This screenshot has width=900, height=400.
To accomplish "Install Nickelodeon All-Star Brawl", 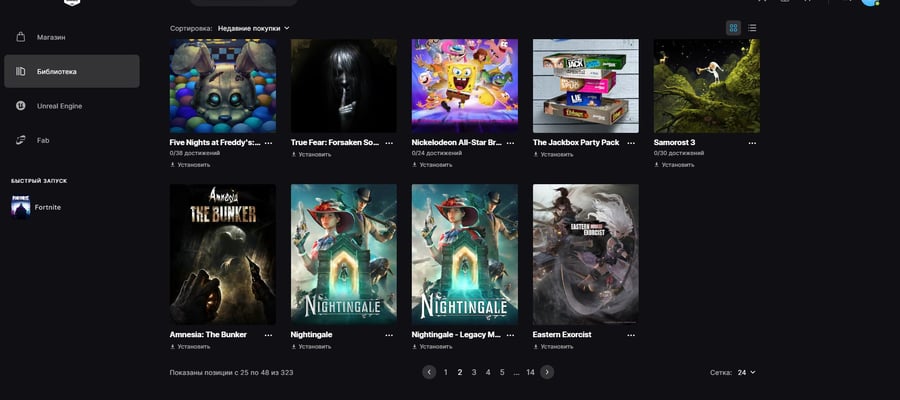I will (x=432, y=165).
